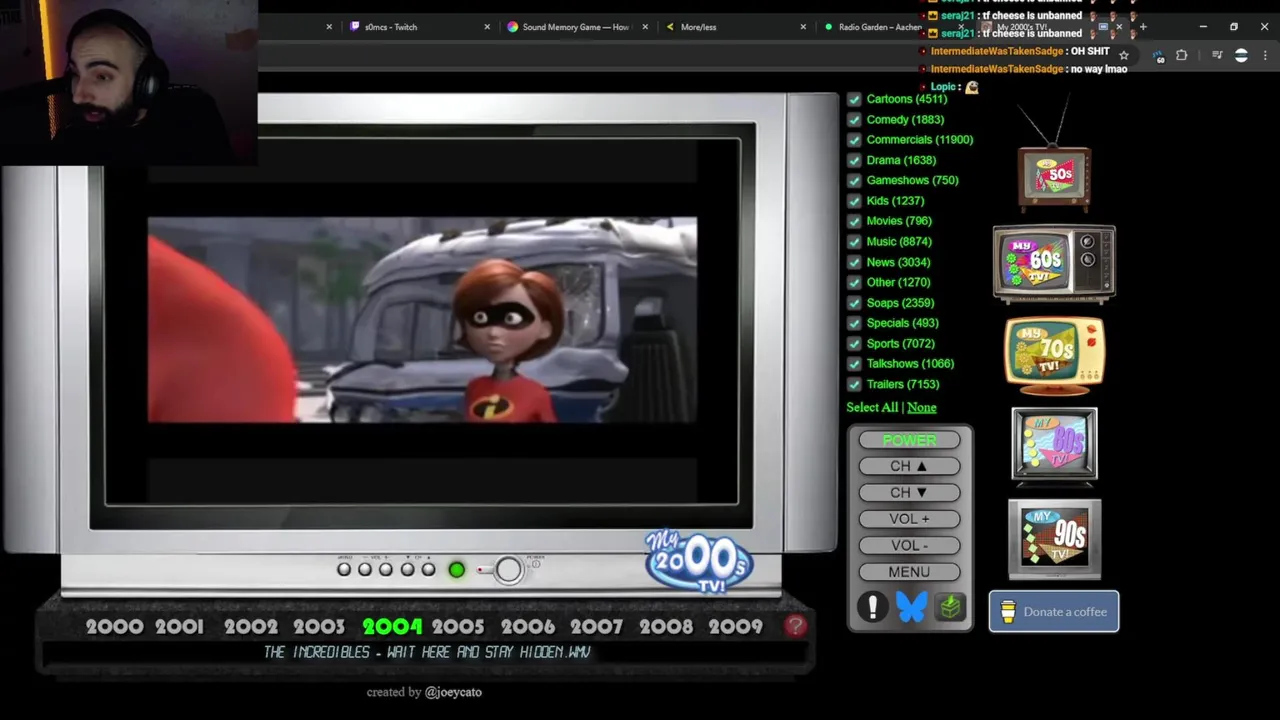Screen dimensions: 1280x720
Task: Select the year 2007
Action: click(x=596, y=627)
